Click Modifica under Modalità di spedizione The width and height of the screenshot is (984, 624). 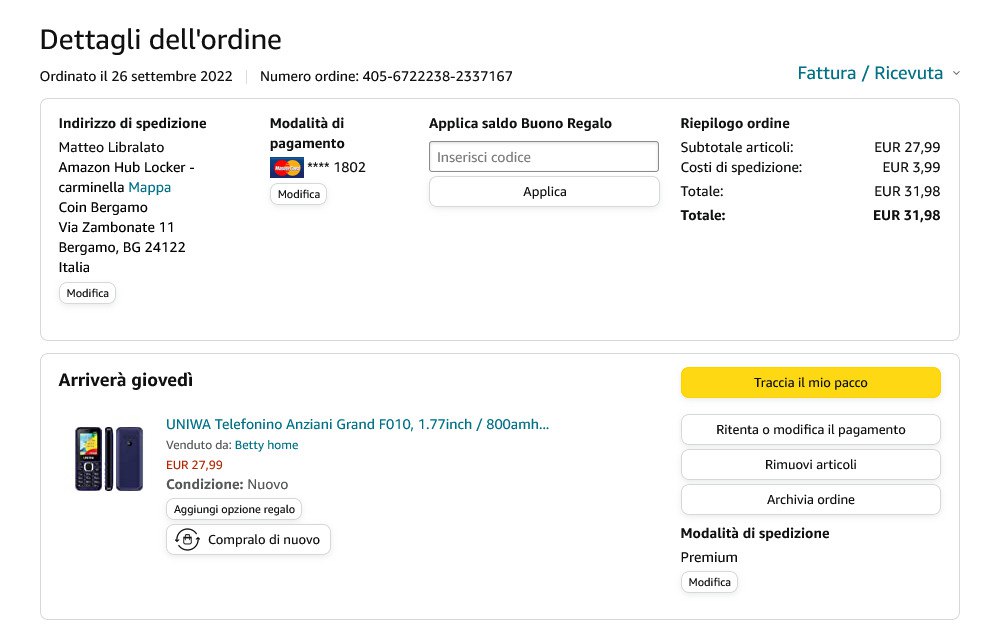(x=709, y=582)
